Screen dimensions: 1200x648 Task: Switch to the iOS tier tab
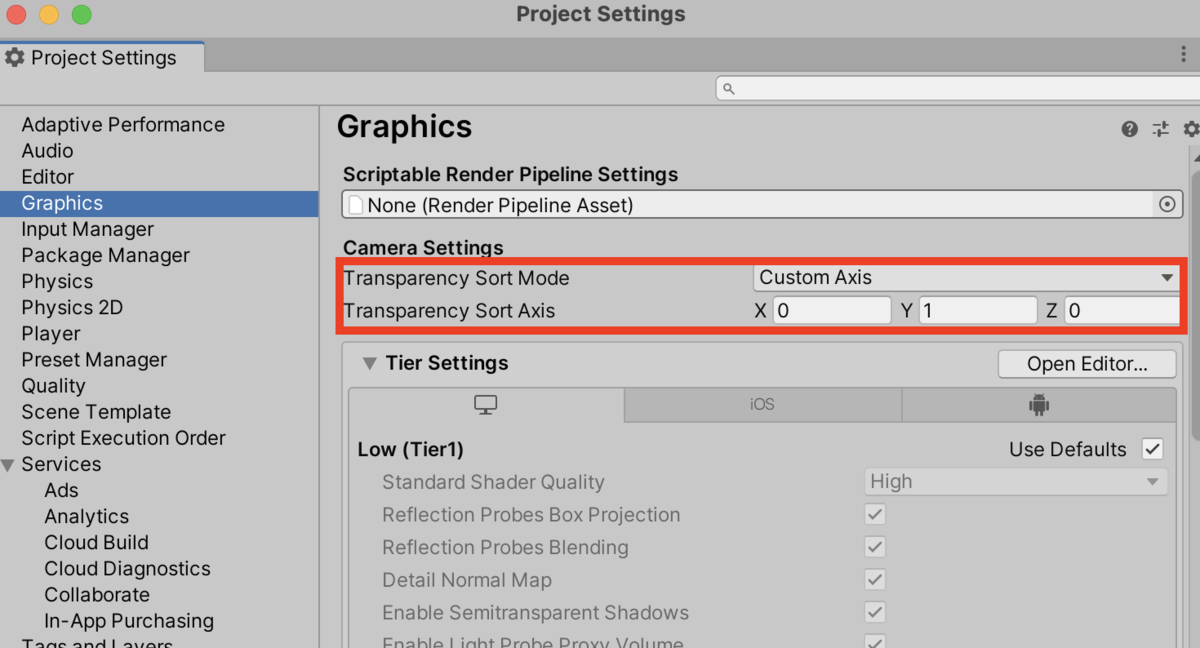coord(762,405)
